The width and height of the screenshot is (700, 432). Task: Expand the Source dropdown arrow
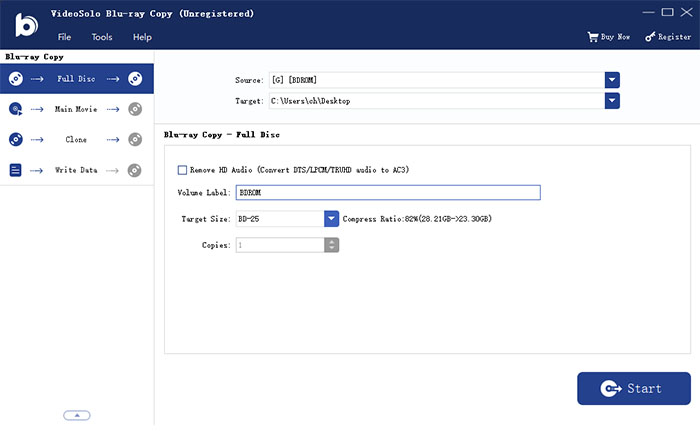[x=612, y=80]
